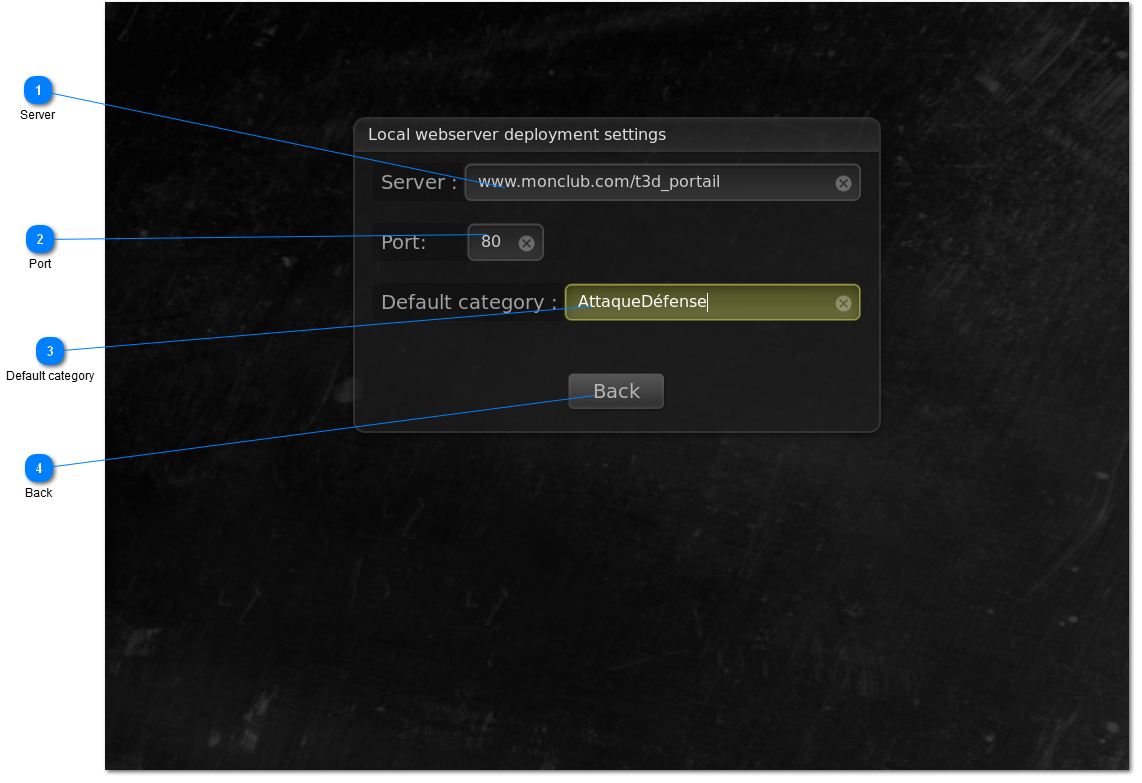Click the blue annotation badge number 2

click(40, 239)
